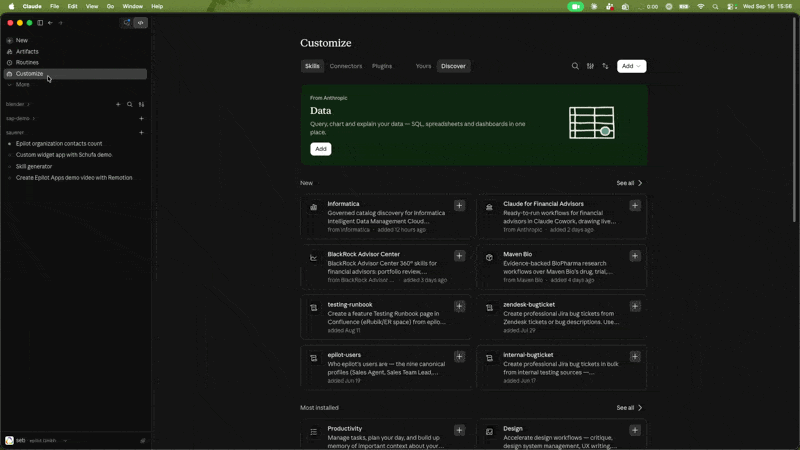Open the filter sliders icon
Screen dimensions: 800x450
click(x=590, y=66)
